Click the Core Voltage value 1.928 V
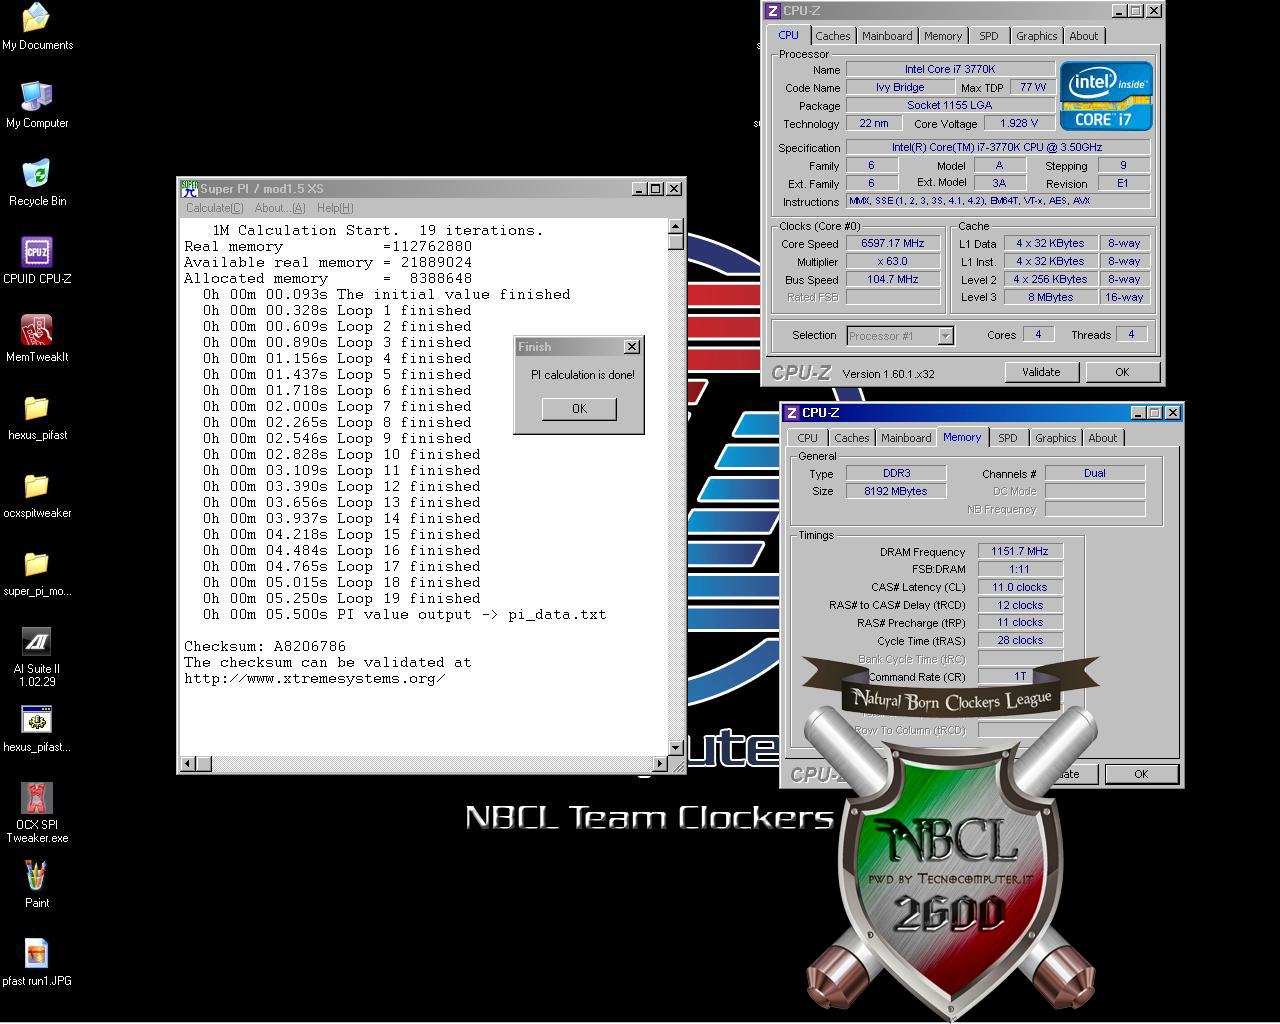Screen dimensions: 1280x1024 pos(1018,123)
